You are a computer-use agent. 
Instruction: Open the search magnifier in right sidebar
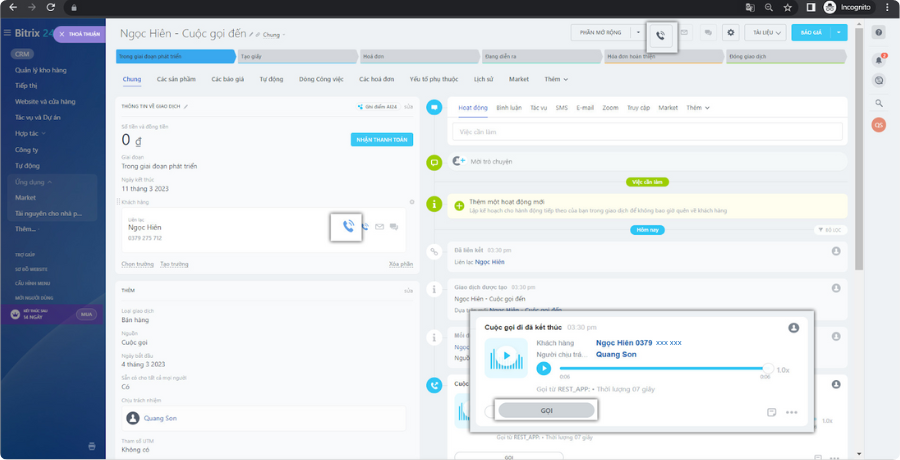[879, 103]
